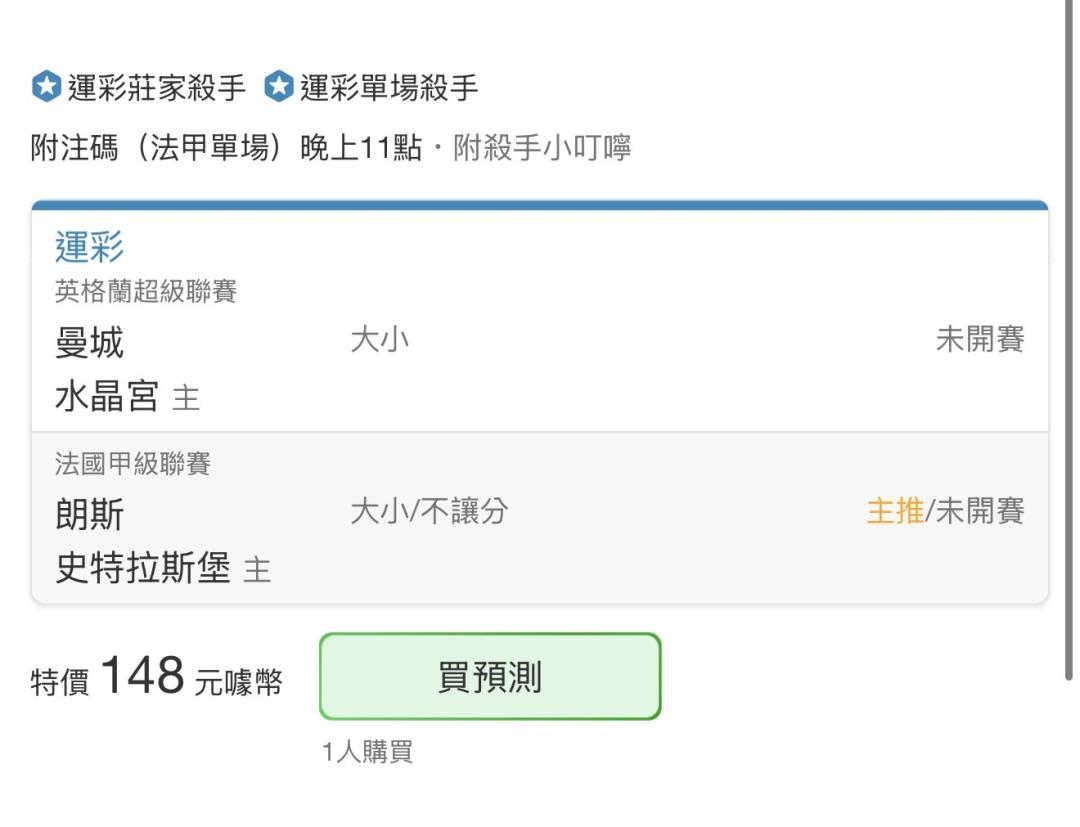Select the 水晶宮 home team name

pyautogui.click(x=107, y=397)
